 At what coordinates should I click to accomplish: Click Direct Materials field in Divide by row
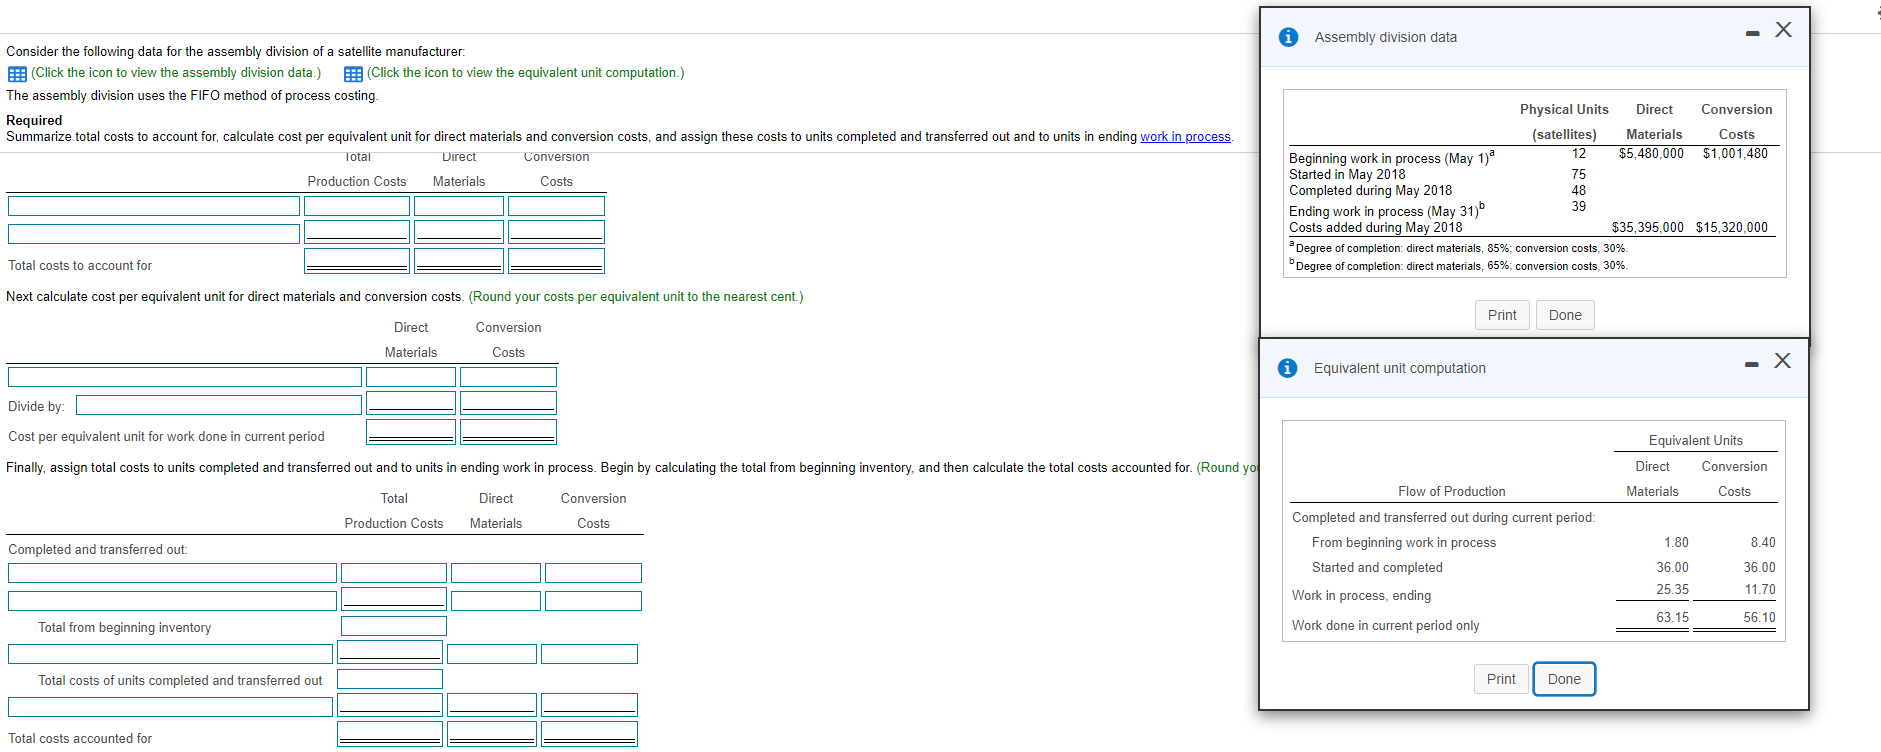coord(411,402)
